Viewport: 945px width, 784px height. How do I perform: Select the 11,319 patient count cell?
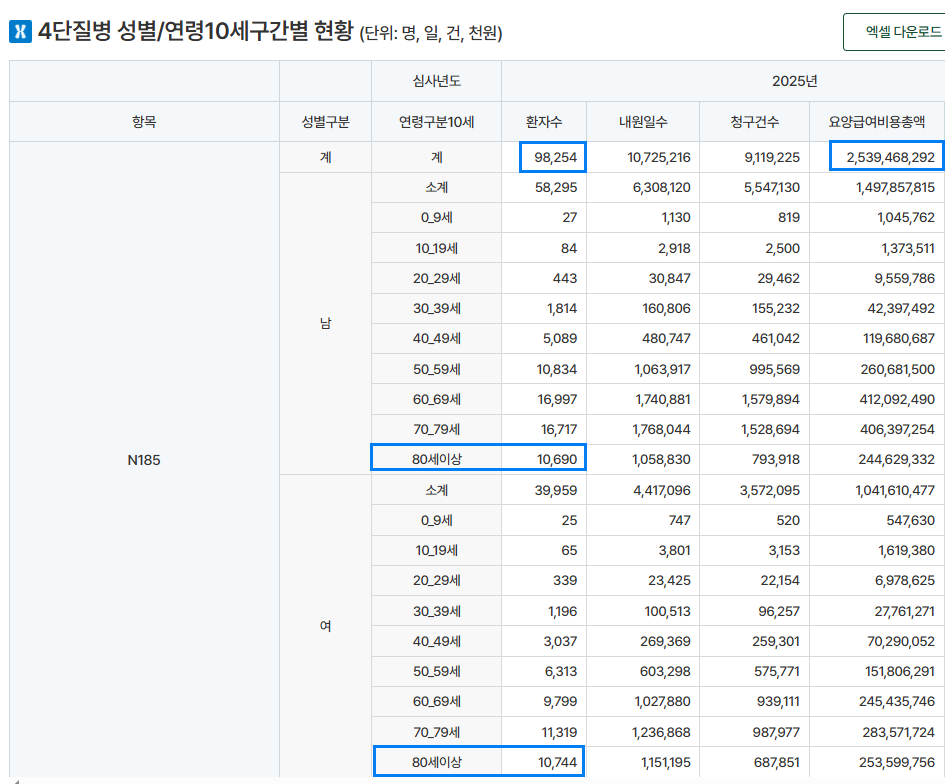[x=544, y=732]
